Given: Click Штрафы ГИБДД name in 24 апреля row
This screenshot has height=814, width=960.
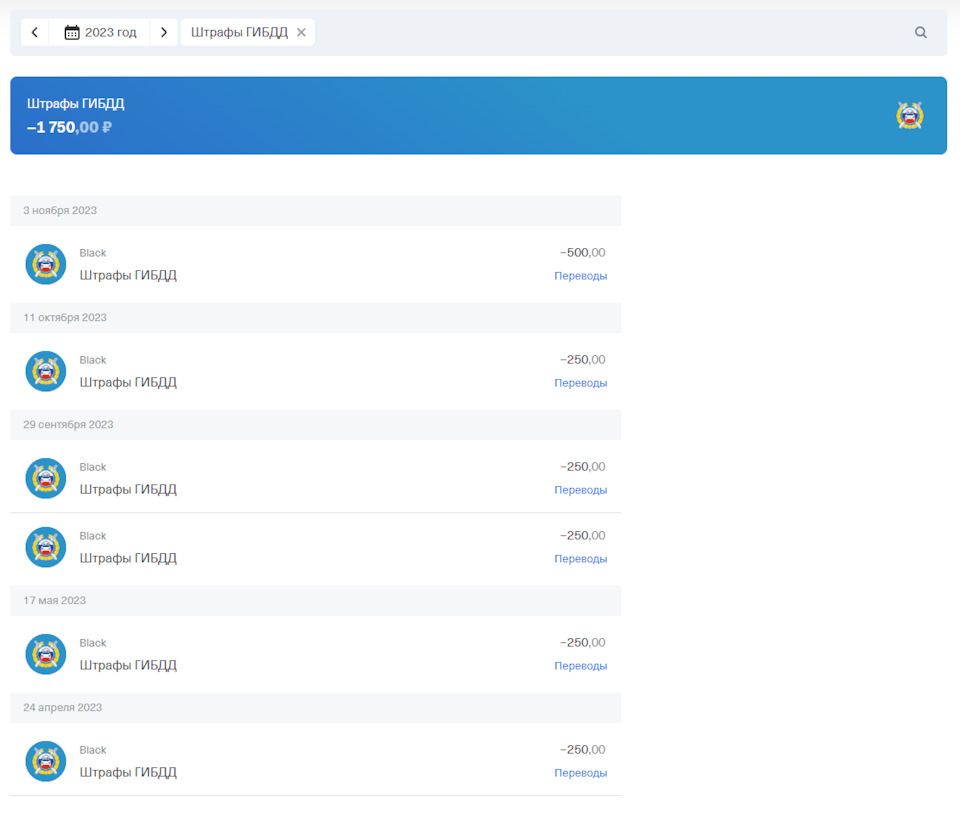Looking at the screenshot, I should [x=128, y=772].
